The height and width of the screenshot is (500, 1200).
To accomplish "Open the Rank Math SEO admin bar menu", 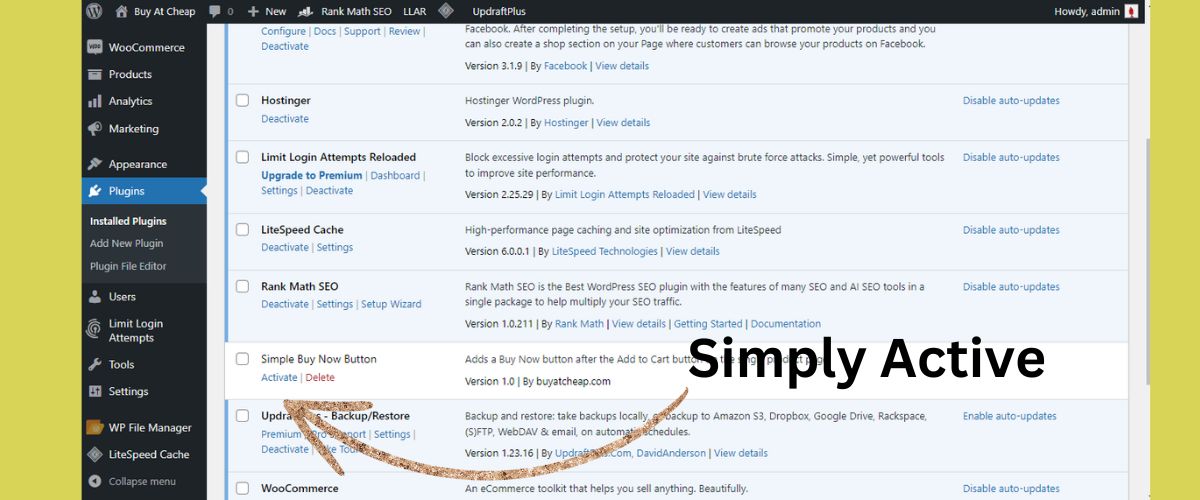I will tap(345, 11).
